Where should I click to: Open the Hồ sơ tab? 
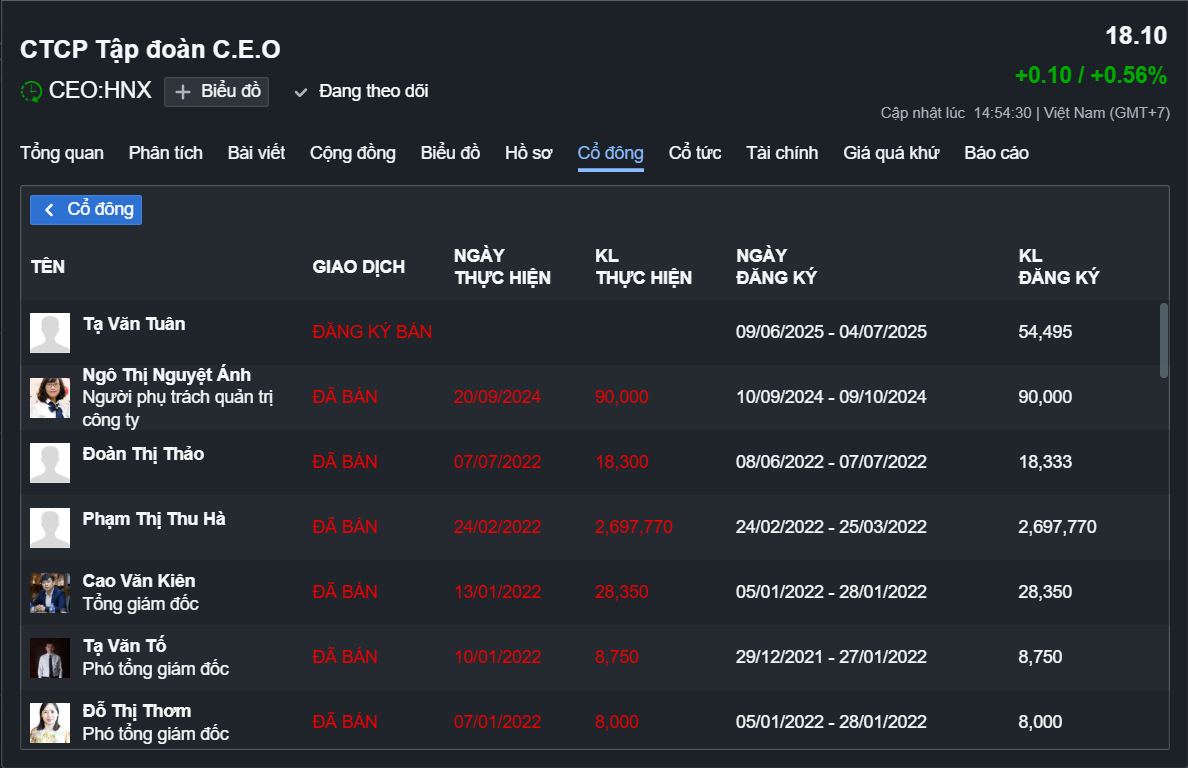pyautogui.click(x=529, y=153)
